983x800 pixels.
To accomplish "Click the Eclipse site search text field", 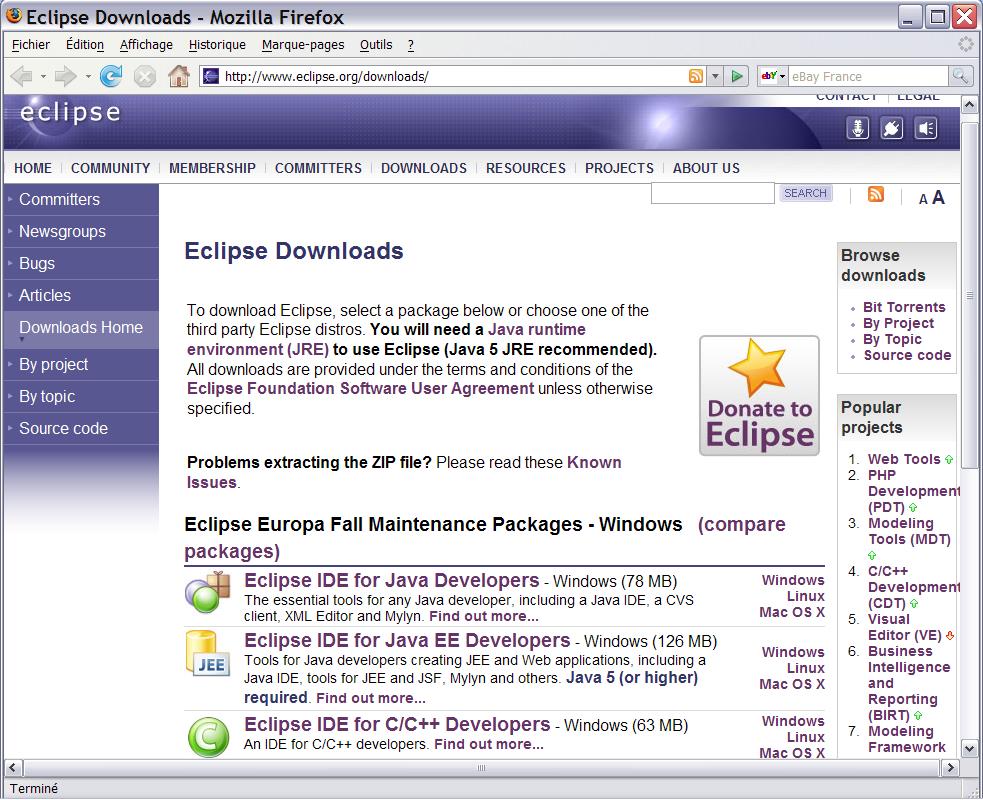I will (x=712, y=193).
